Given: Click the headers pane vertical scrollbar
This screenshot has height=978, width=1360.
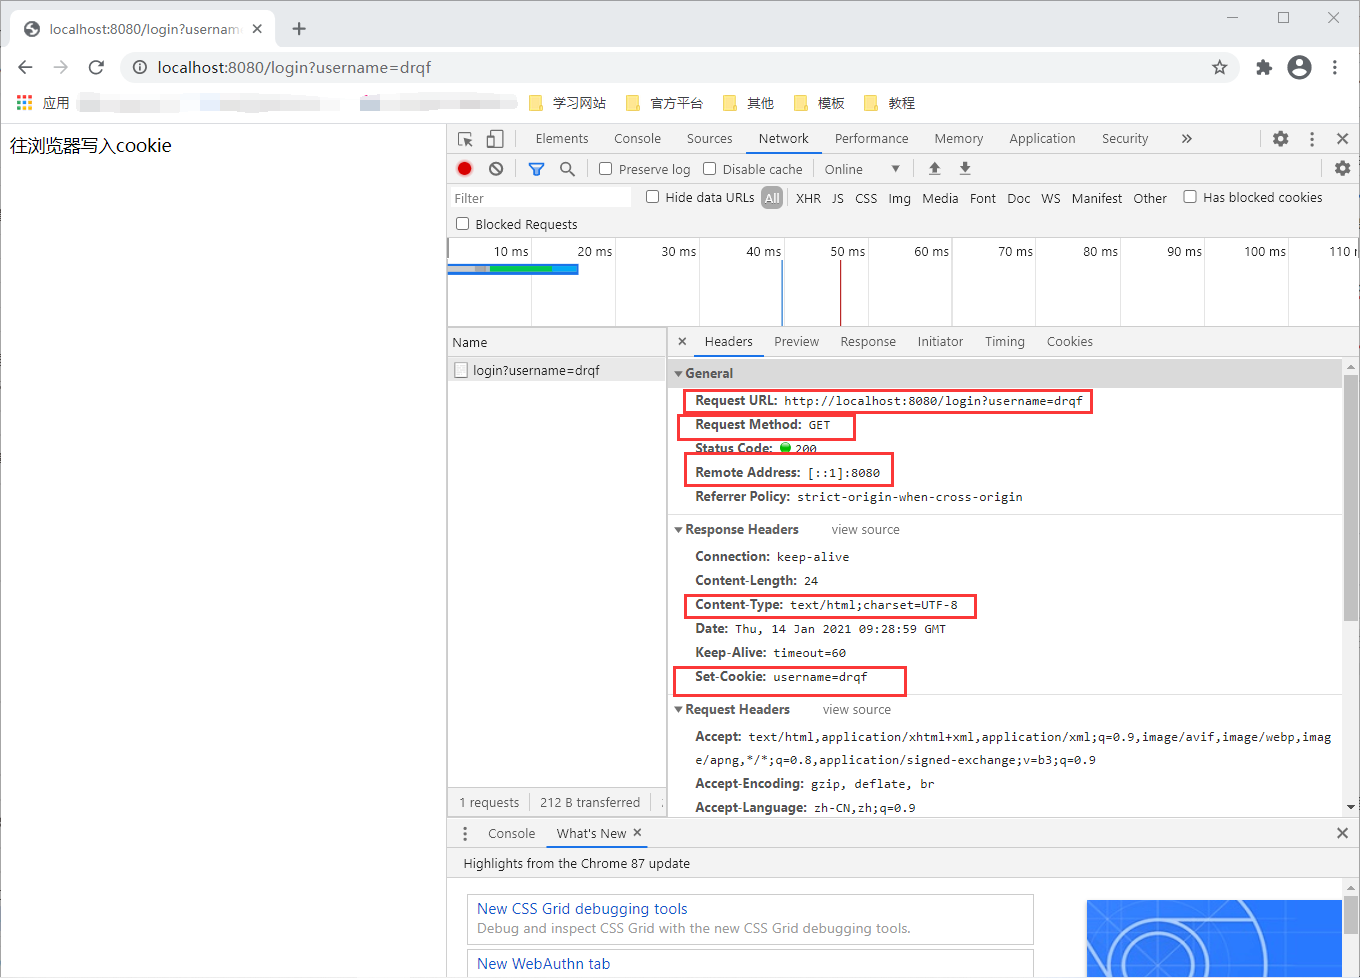Looking at the screenshot, I should [x=1351, y=497].
